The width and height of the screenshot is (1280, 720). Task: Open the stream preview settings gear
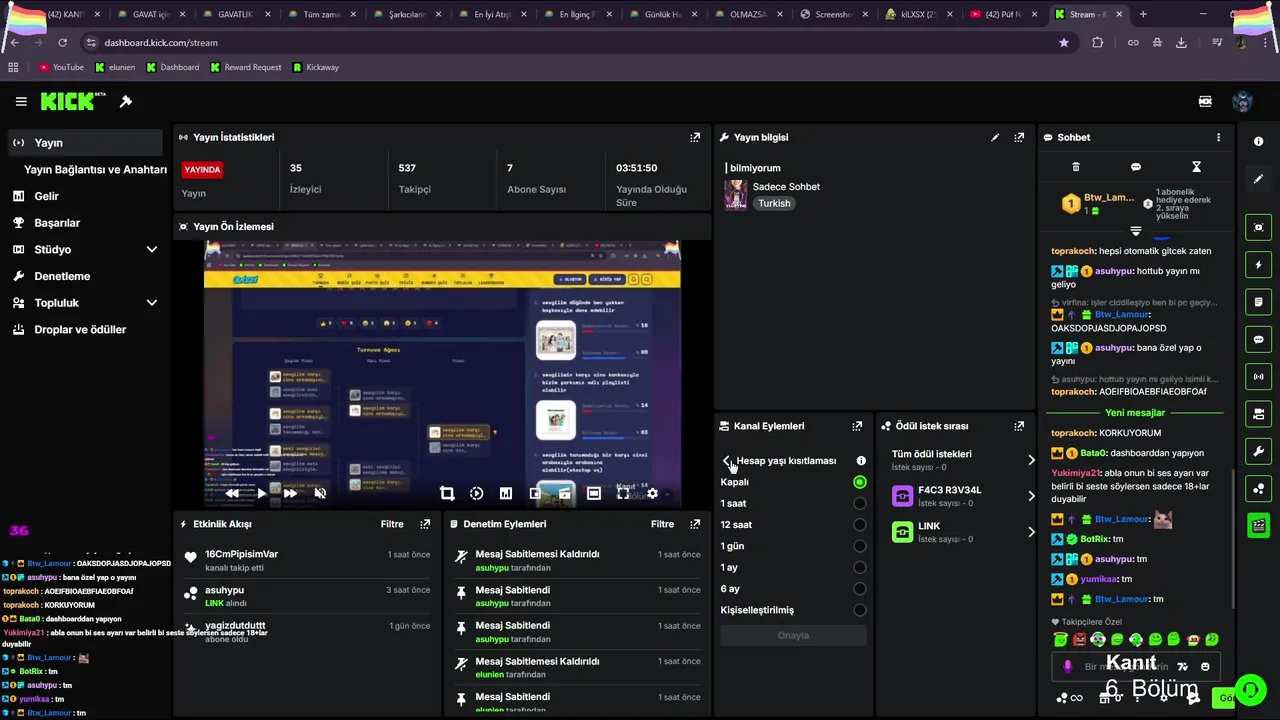click(652, 493)
